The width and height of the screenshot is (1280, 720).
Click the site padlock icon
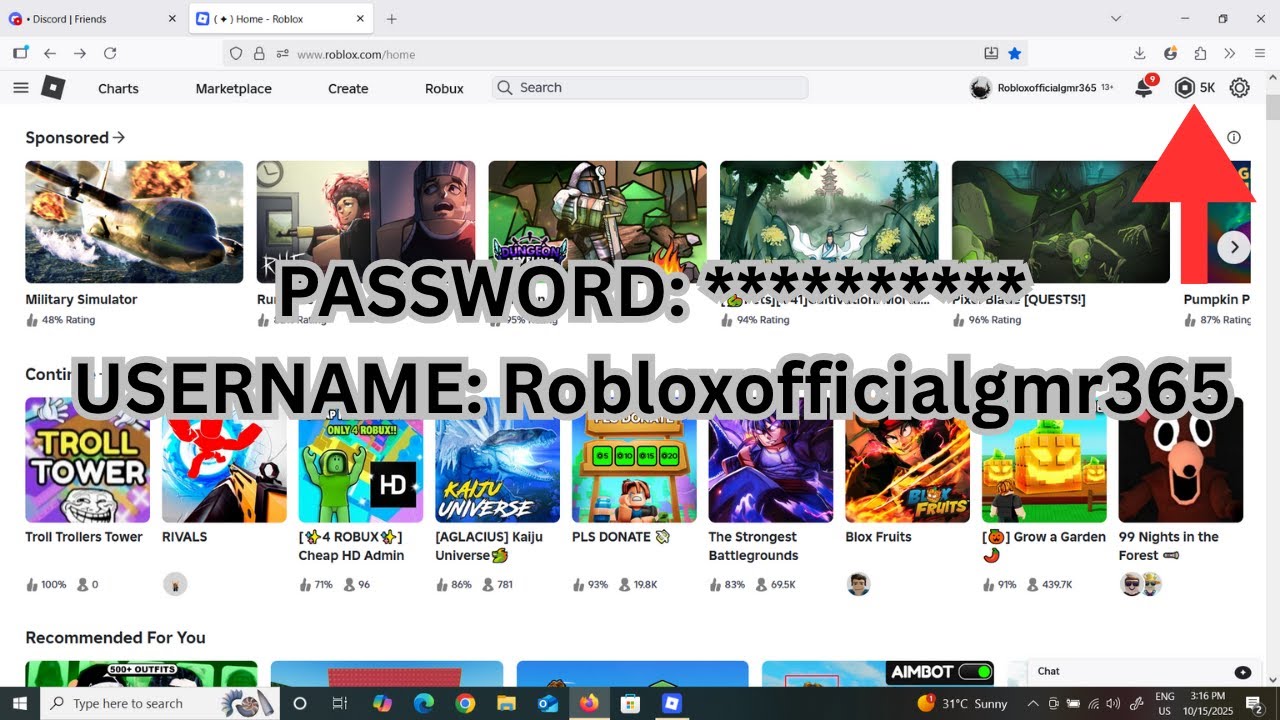tap(259, 54)
